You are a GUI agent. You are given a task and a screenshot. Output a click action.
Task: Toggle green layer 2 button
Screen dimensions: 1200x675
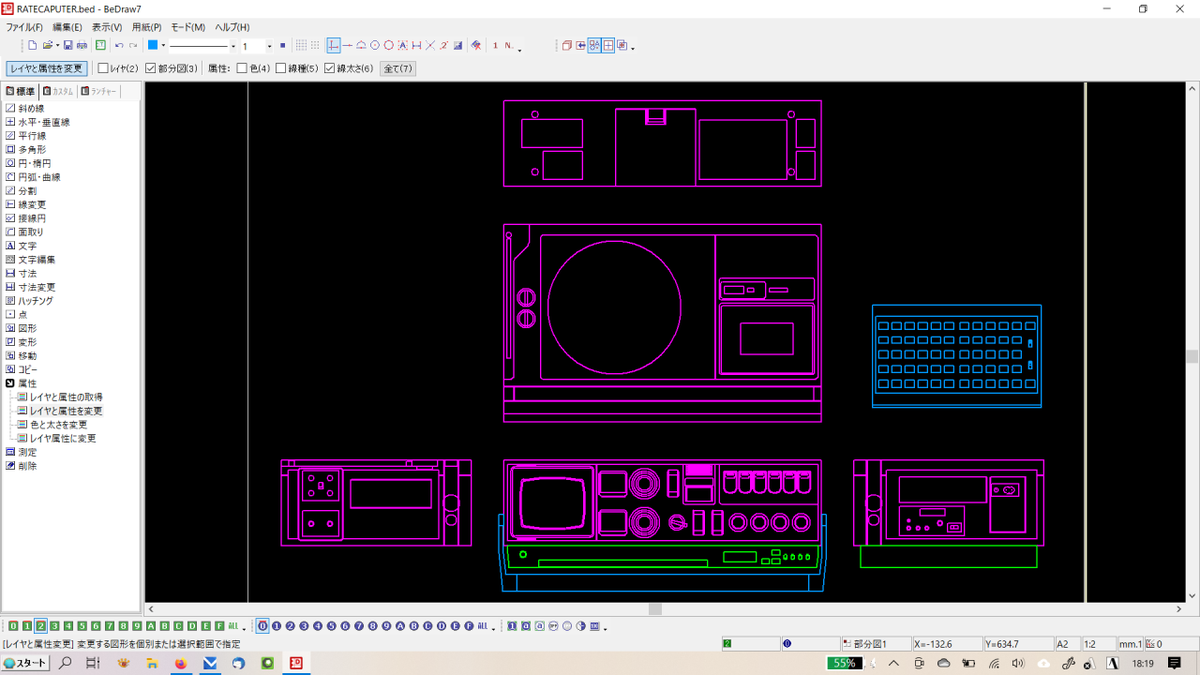click(x=41, y=626)
